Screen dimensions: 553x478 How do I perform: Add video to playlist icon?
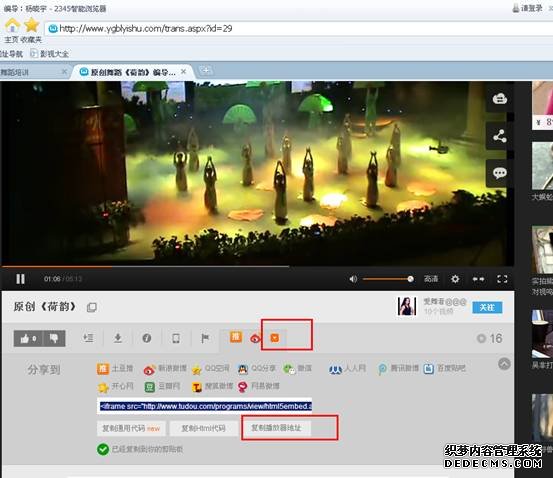88,338
